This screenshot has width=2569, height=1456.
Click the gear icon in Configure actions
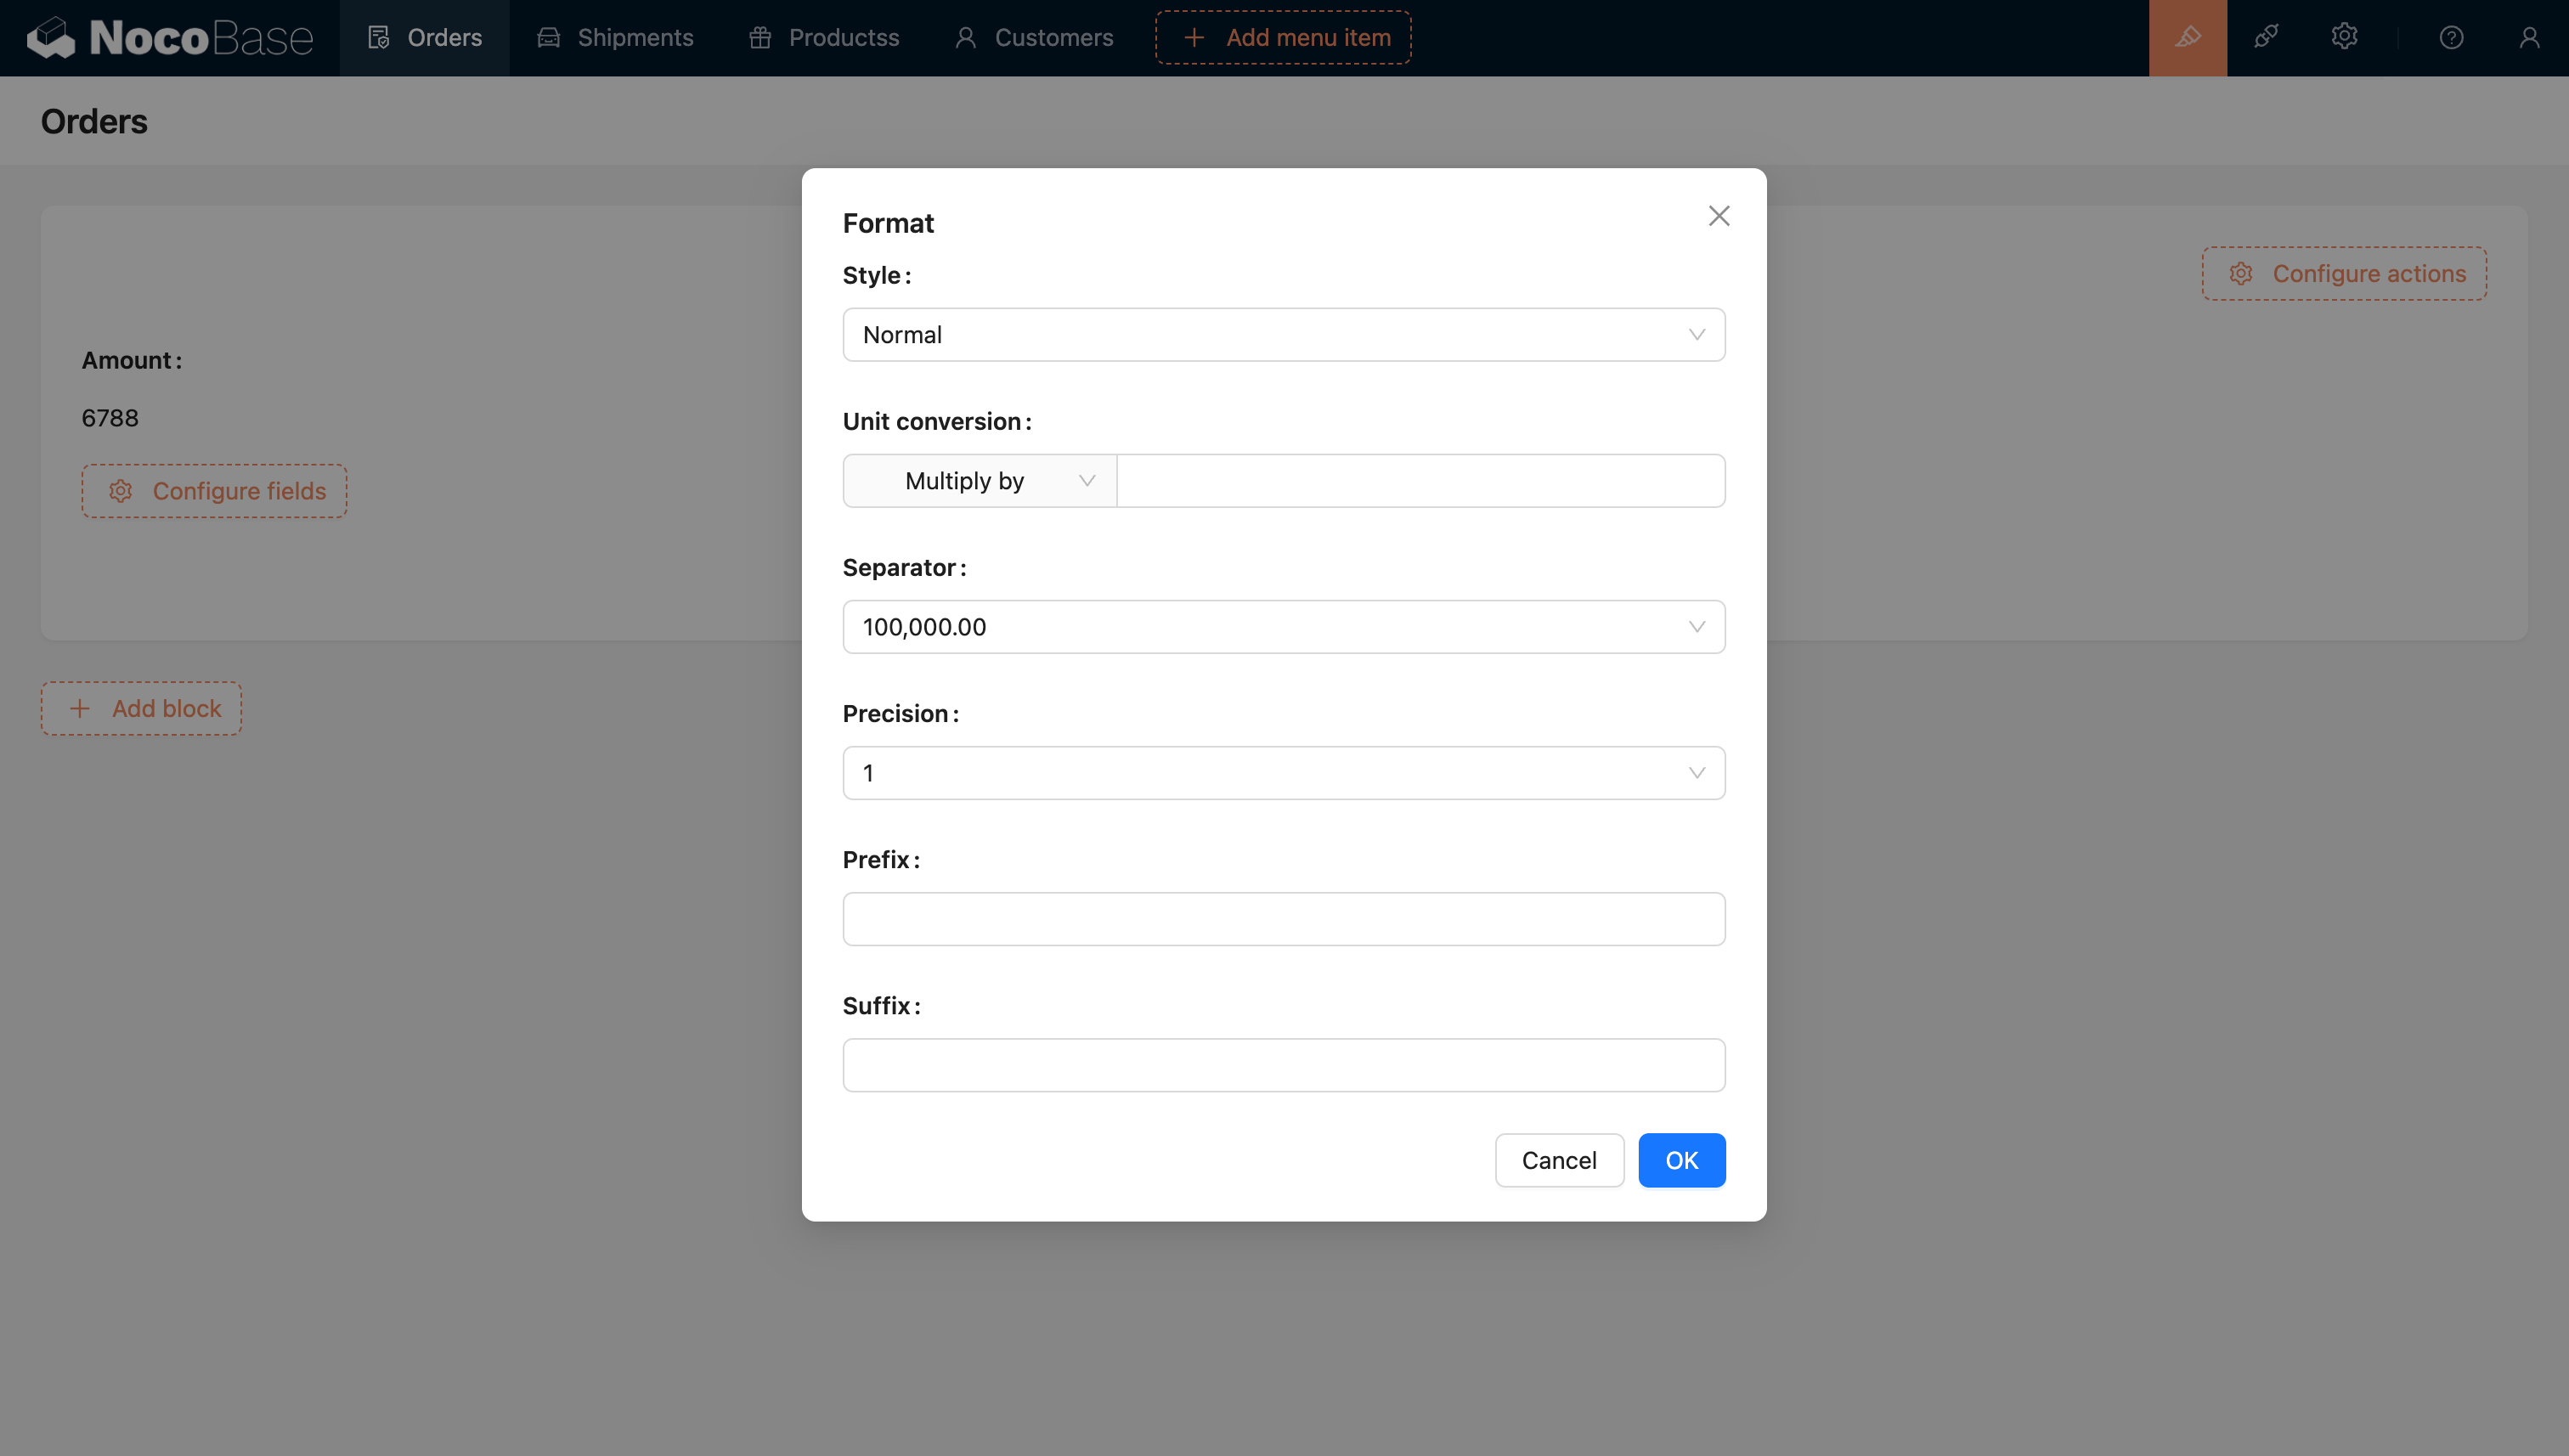(2240, 274)
